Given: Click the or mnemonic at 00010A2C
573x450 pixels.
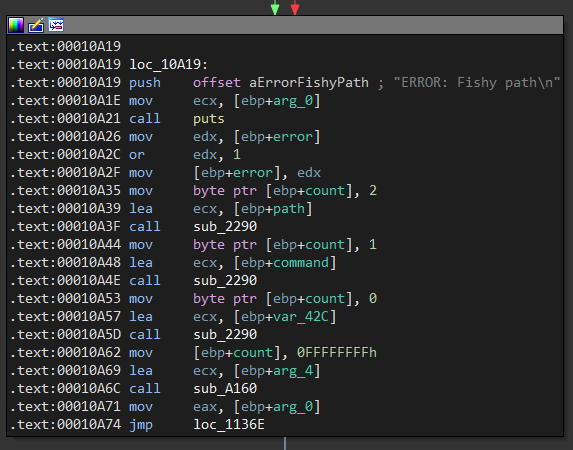Looking at the screenshot, I should click(x=137, y=155).
